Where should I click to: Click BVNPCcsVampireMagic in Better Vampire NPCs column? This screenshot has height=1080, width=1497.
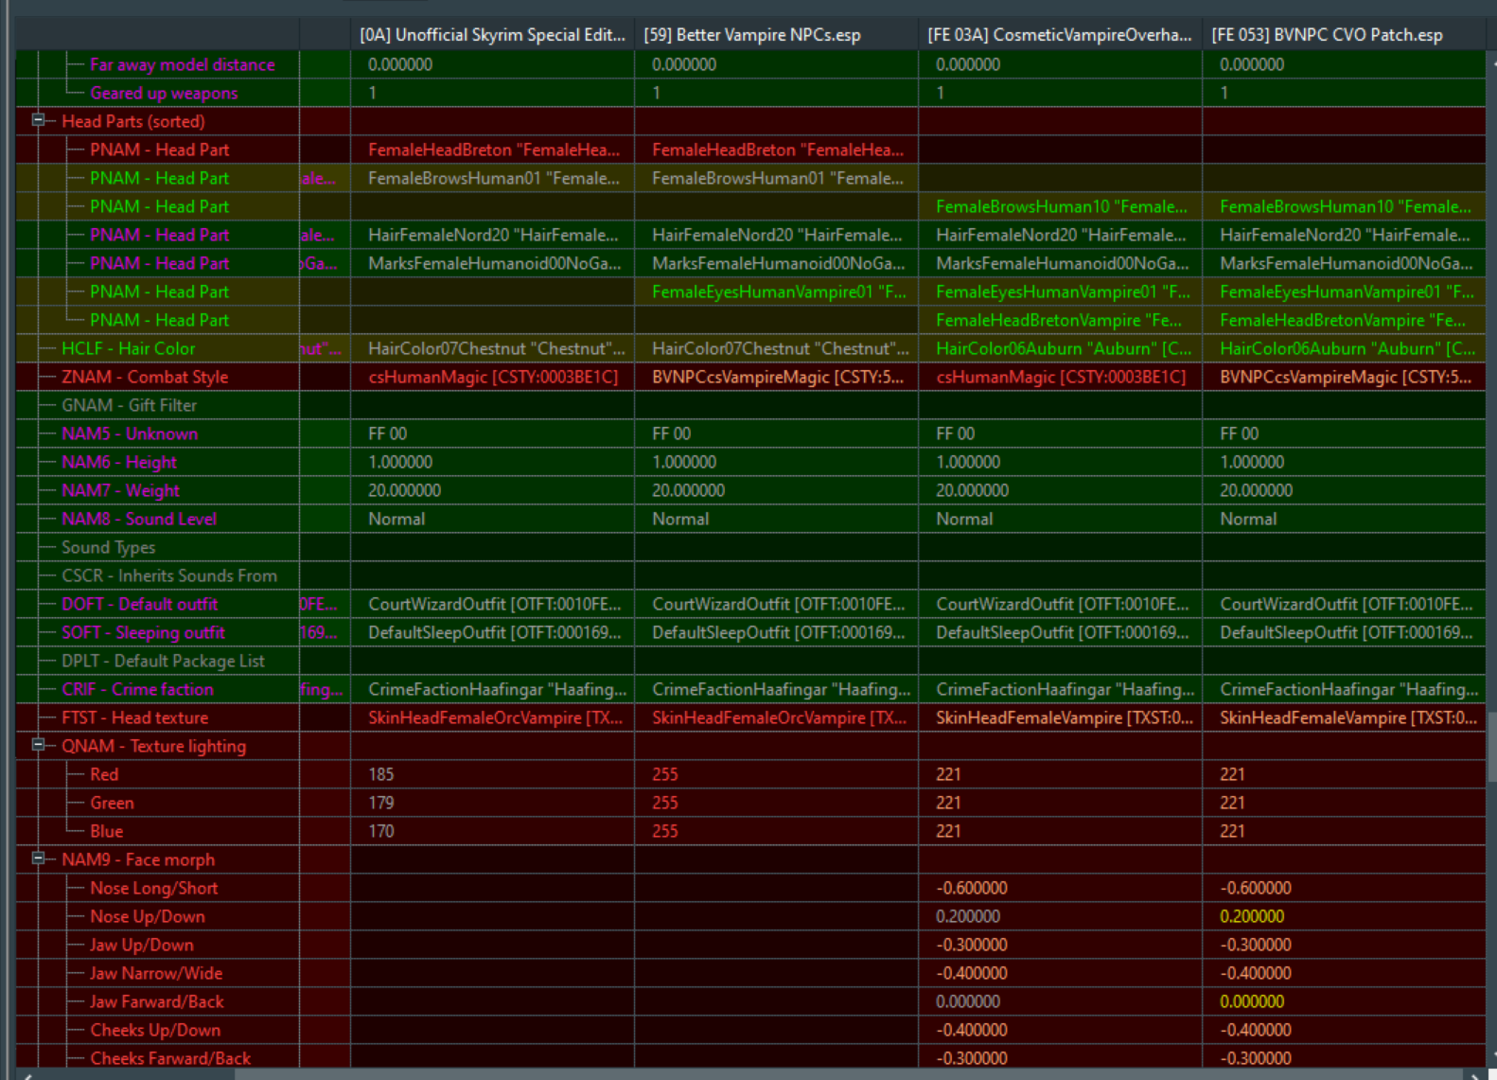778,377
